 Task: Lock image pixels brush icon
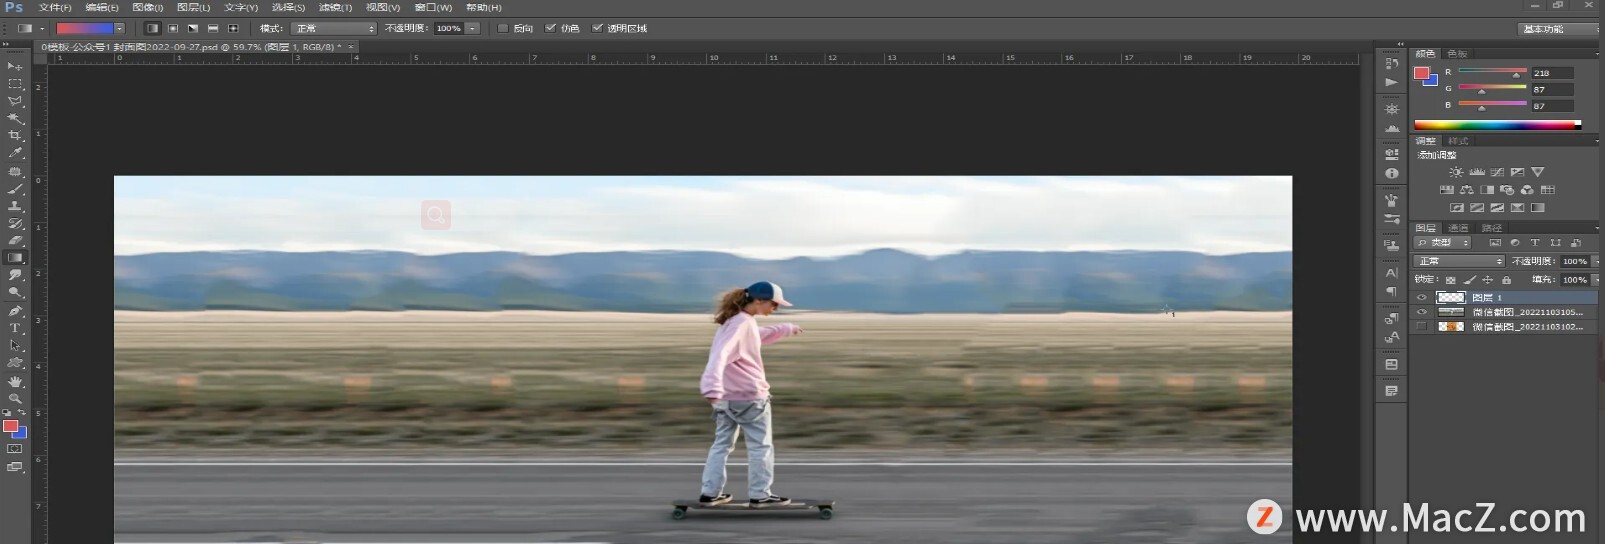pos(1470,280)
